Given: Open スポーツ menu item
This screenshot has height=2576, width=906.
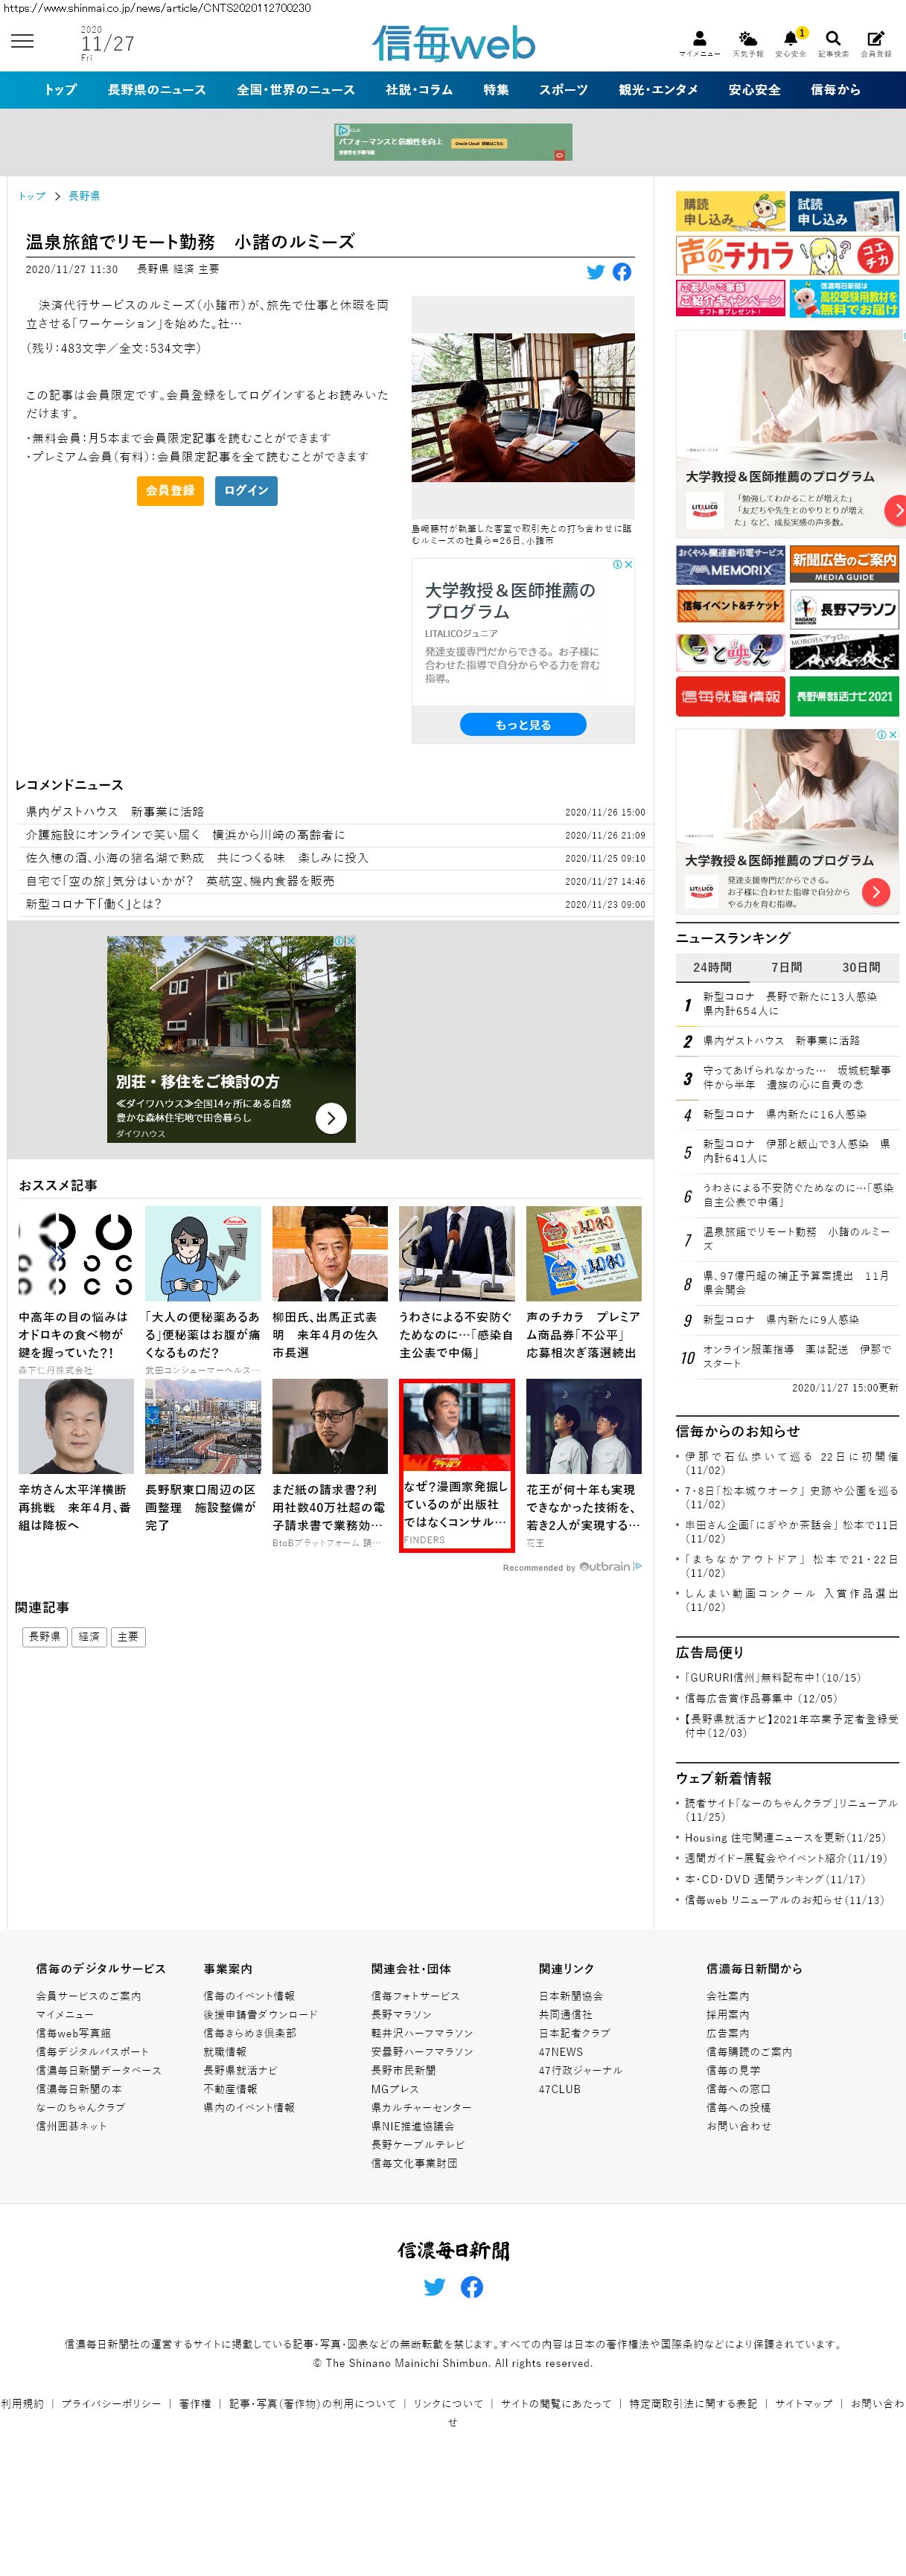Looking at the screenshot, I should (563, 90).
